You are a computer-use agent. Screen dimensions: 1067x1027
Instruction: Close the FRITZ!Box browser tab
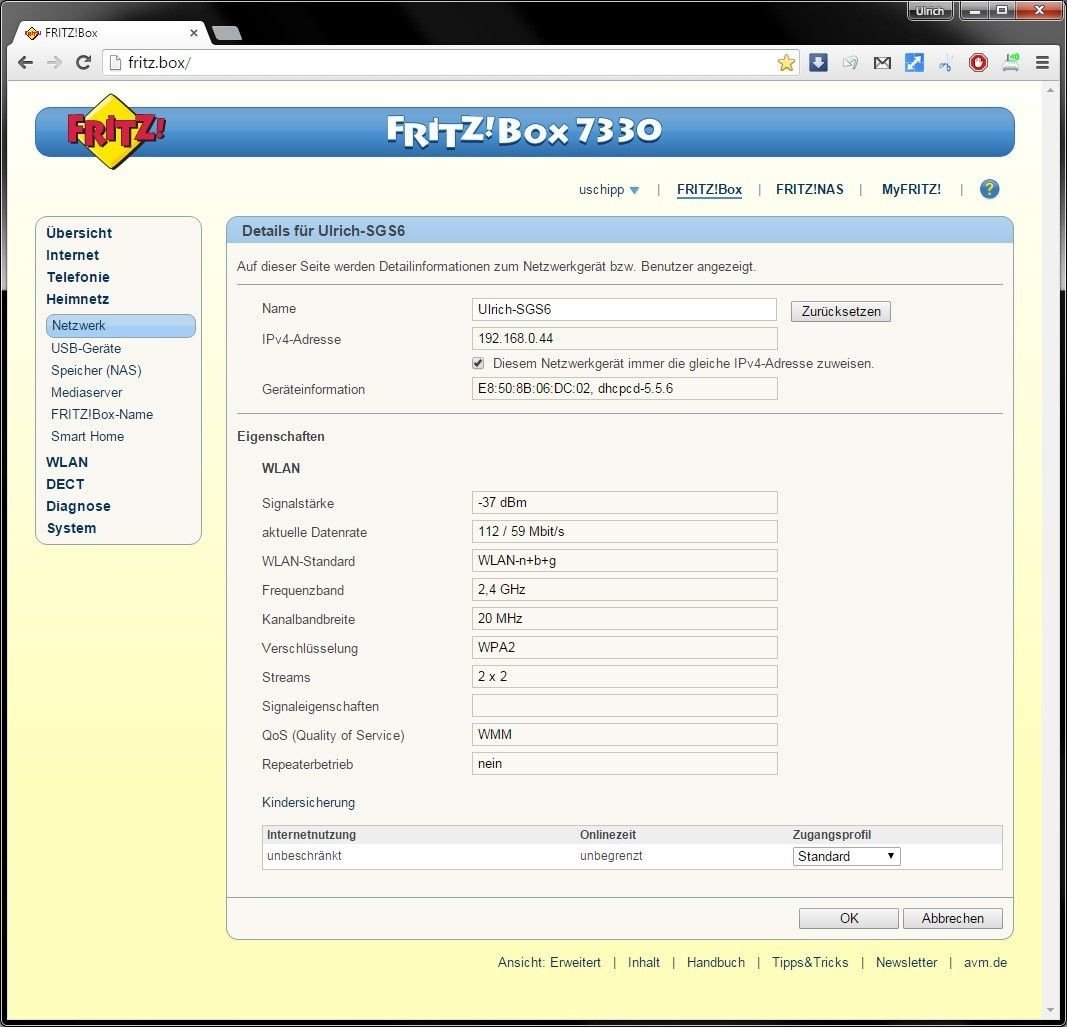click(194, 33)
